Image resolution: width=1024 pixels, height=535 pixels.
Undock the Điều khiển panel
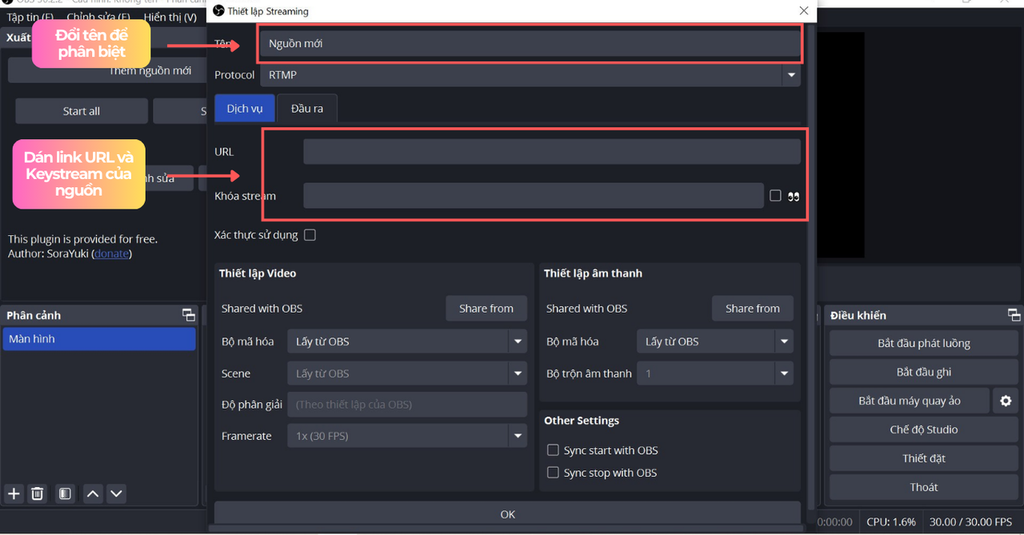(x=1014, y=316)
